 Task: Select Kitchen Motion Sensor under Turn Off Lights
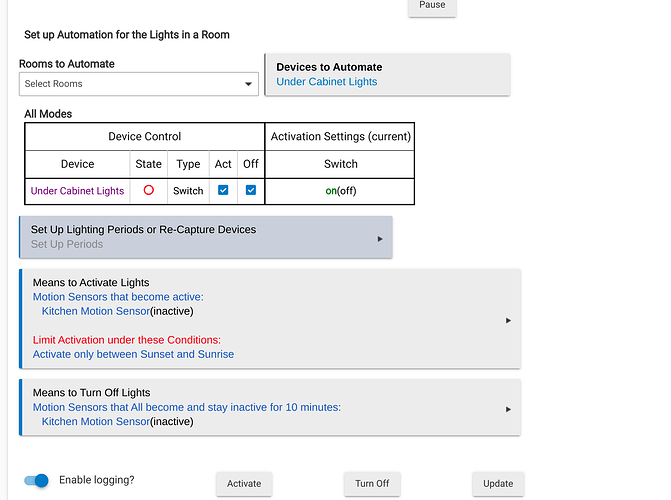[x=117, y=422]
